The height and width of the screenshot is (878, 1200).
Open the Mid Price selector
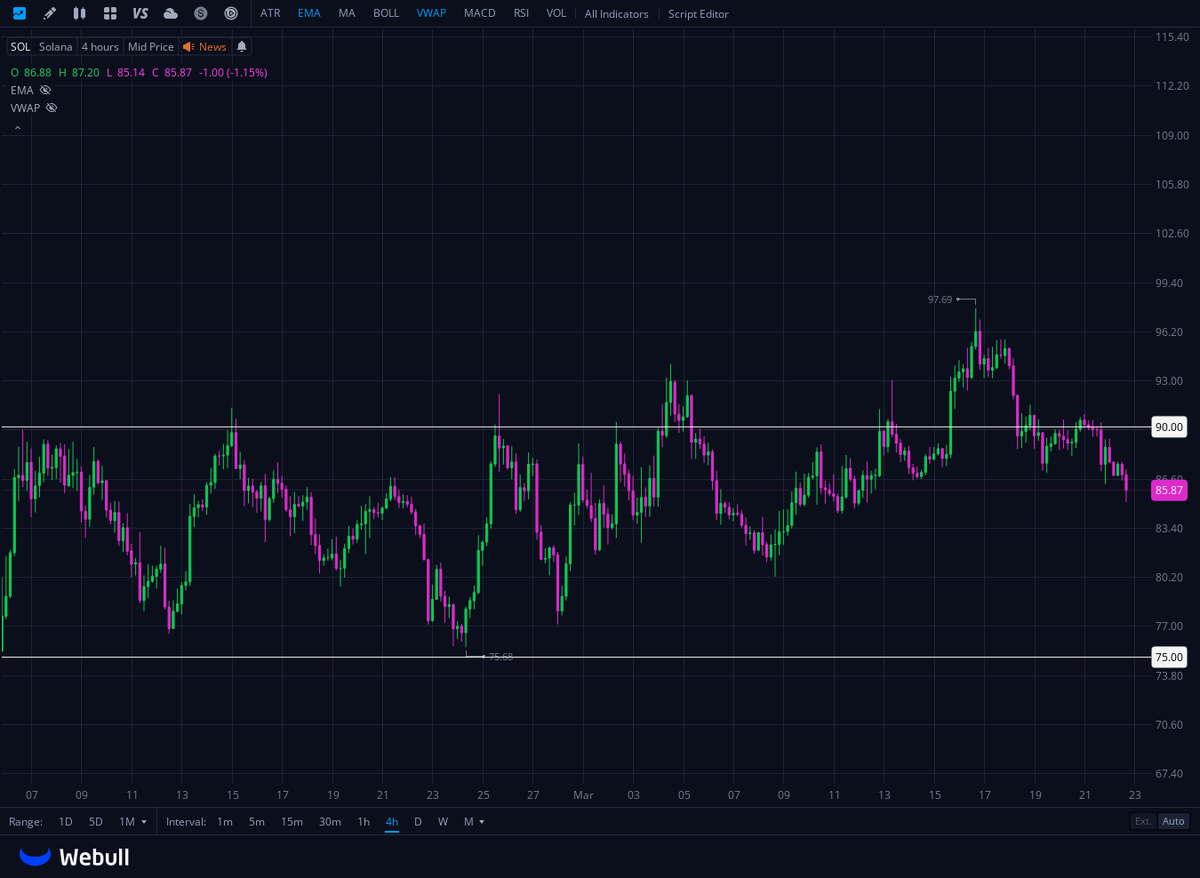pyautogui.click(x=151, y=47)
